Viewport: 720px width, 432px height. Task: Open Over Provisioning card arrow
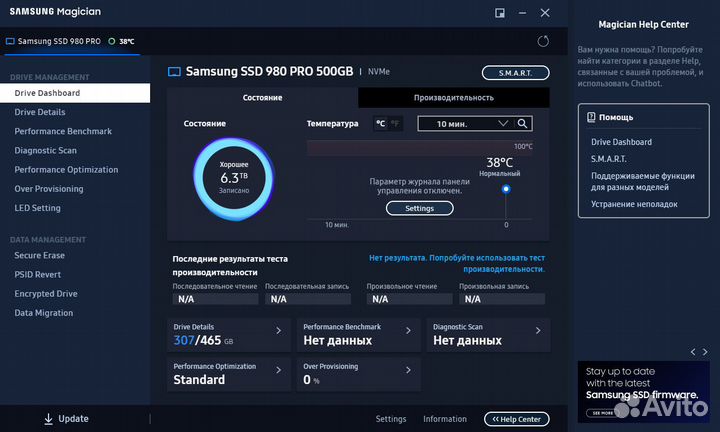click(x=408, y=370)
